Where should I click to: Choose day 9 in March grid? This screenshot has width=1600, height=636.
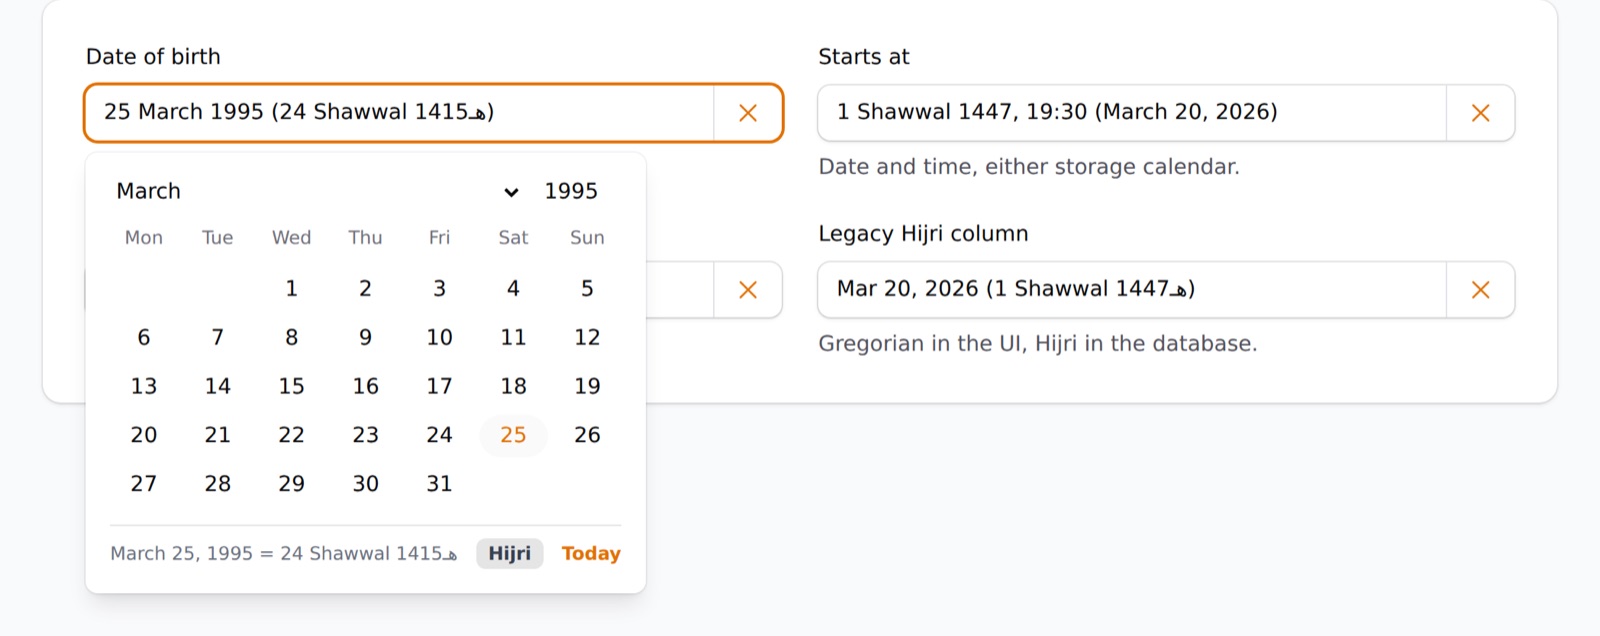coord(365,338)
